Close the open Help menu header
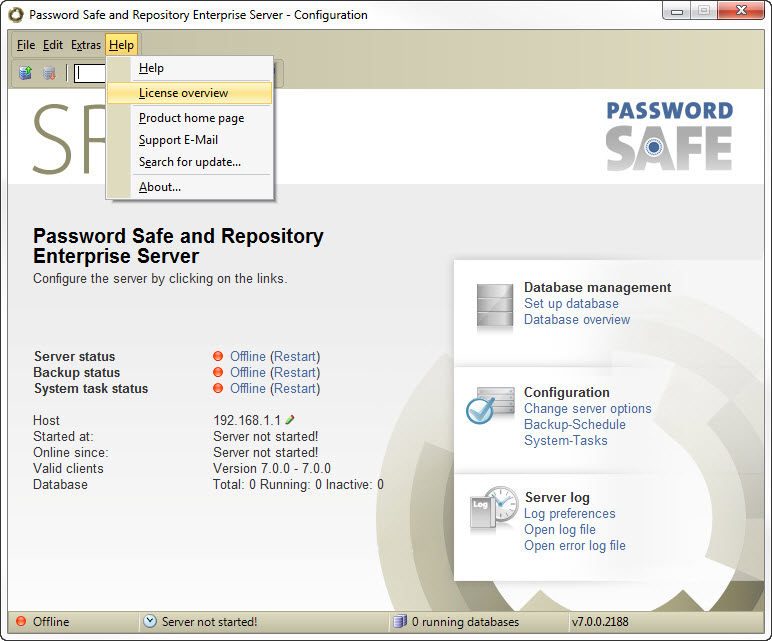This screenshot has height=641, width=772. 121,45
